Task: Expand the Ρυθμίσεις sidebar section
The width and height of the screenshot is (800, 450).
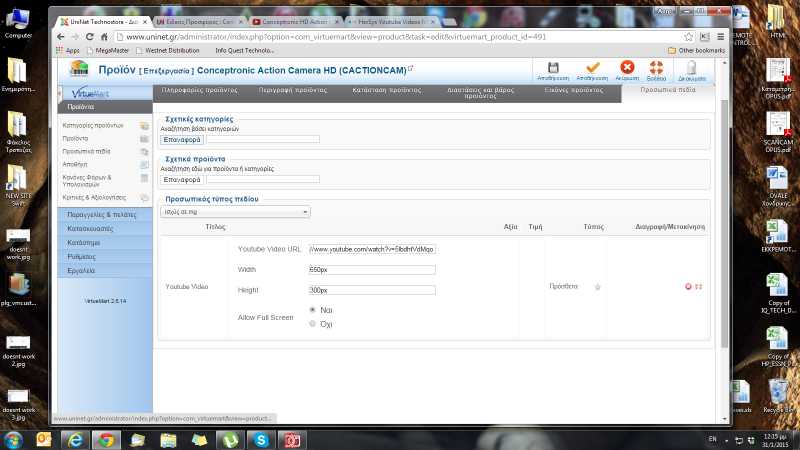Action: click(105, 257)
